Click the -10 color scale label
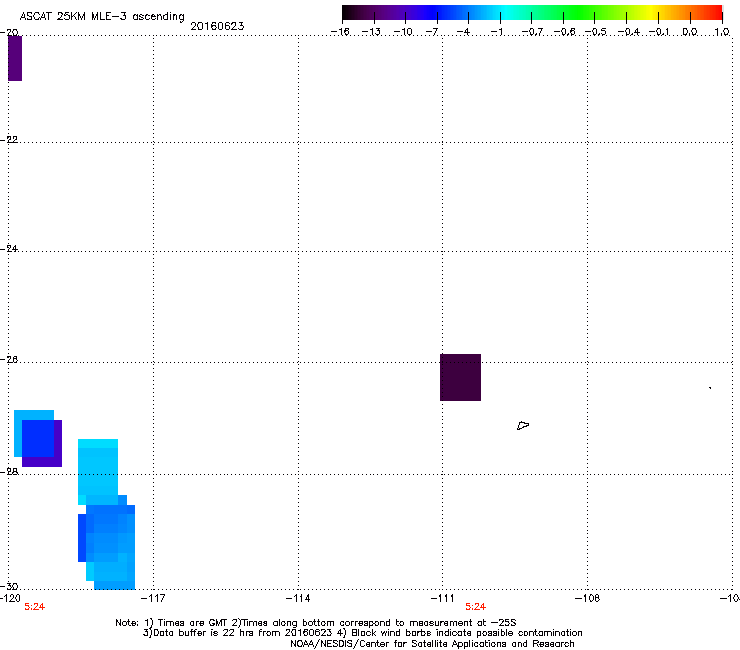The height and width of the screenshot is (650, 740). pyautogui.click(x=403, y=32)
